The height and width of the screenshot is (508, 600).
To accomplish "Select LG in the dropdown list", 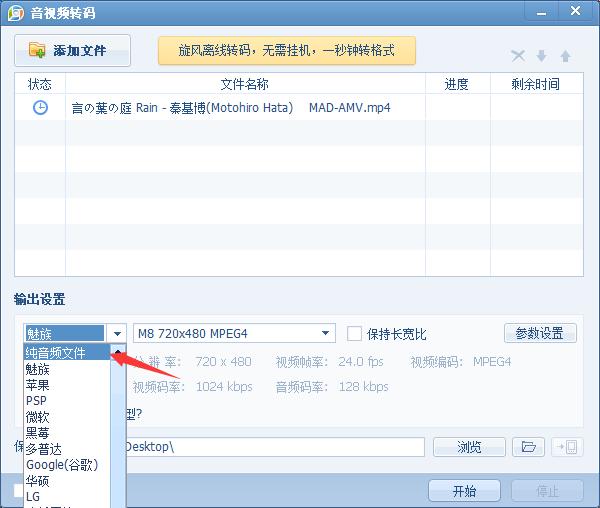I will click(x=67, y=497).
